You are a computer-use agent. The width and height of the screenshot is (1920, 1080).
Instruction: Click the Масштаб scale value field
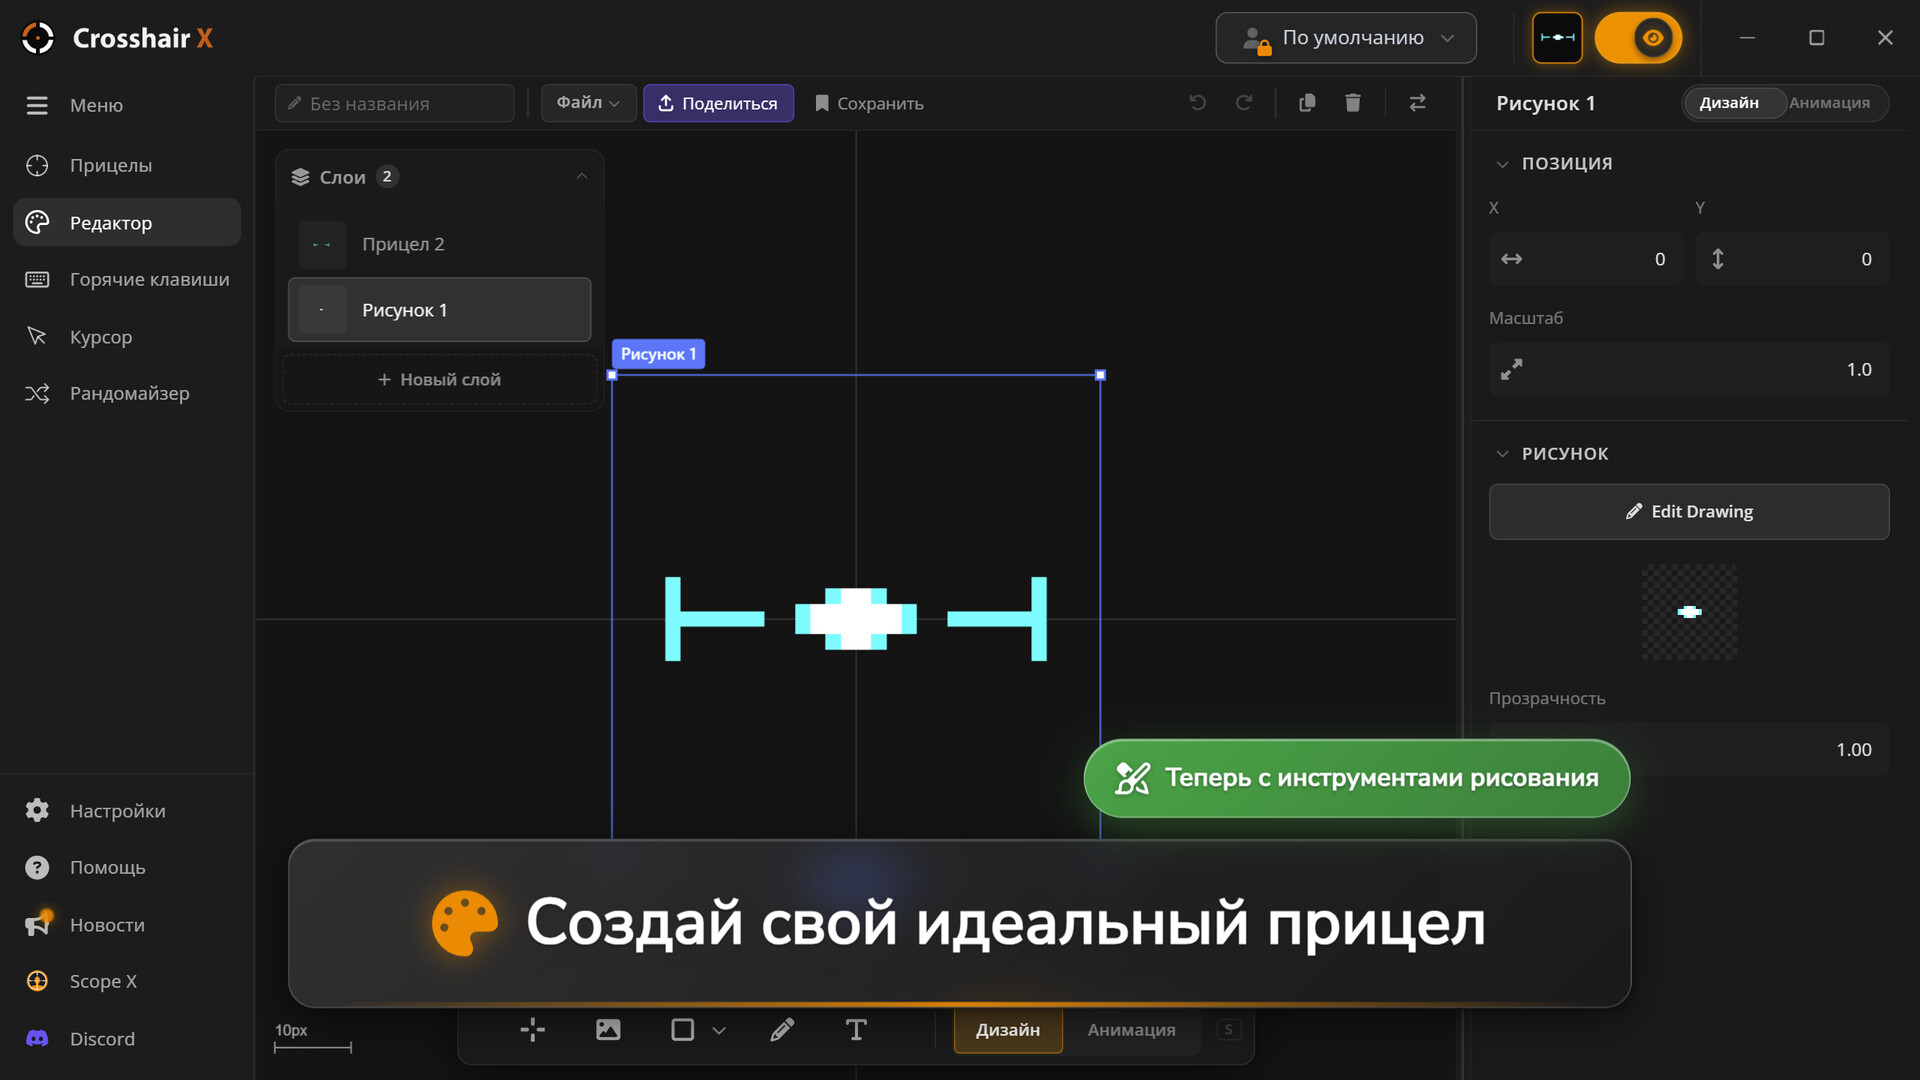(x=1689, y=369)
